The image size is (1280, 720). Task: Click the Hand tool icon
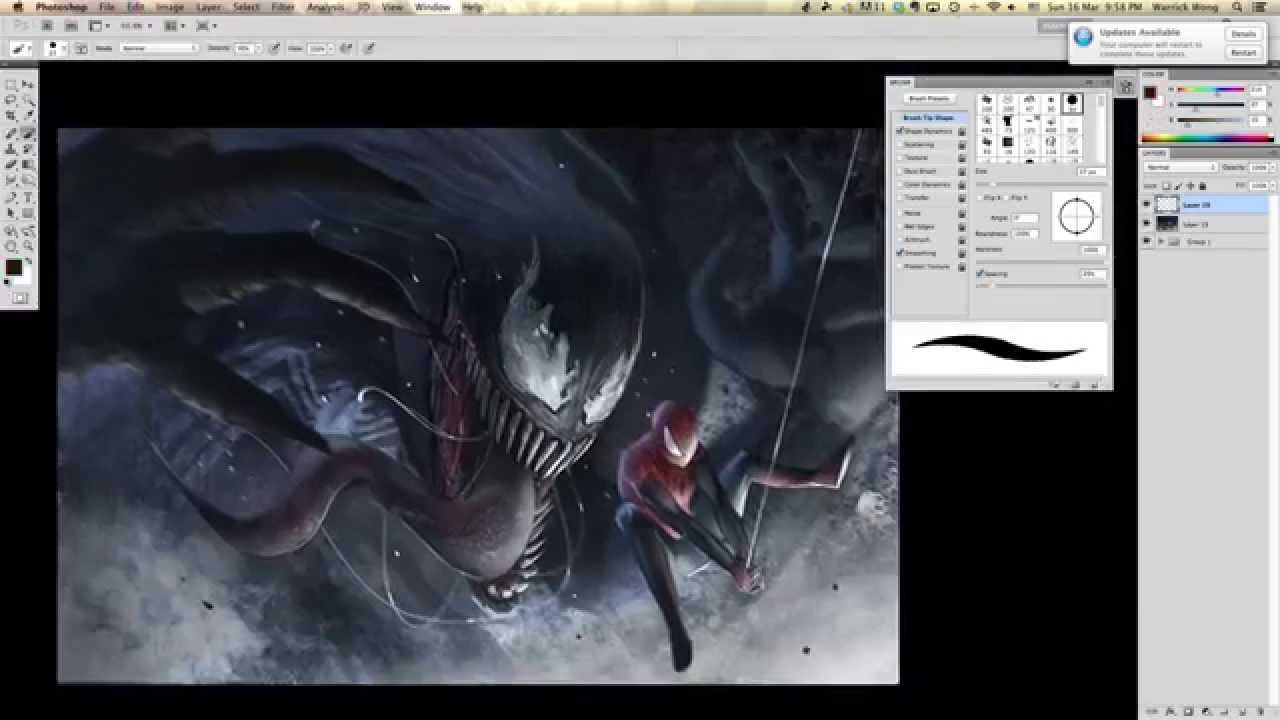(x=11, y=231)
